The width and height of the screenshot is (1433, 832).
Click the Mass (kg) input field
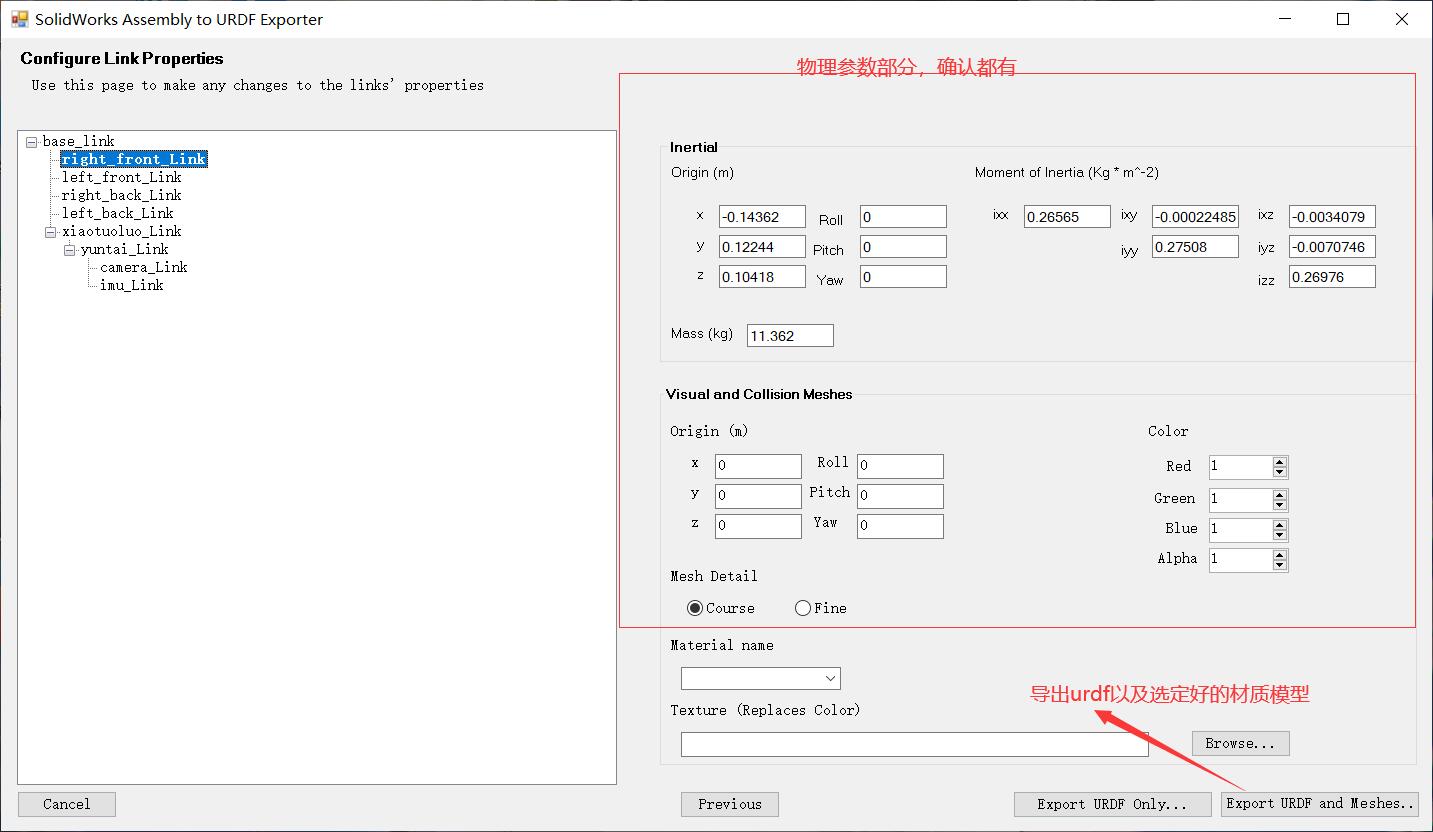[789, 336]
